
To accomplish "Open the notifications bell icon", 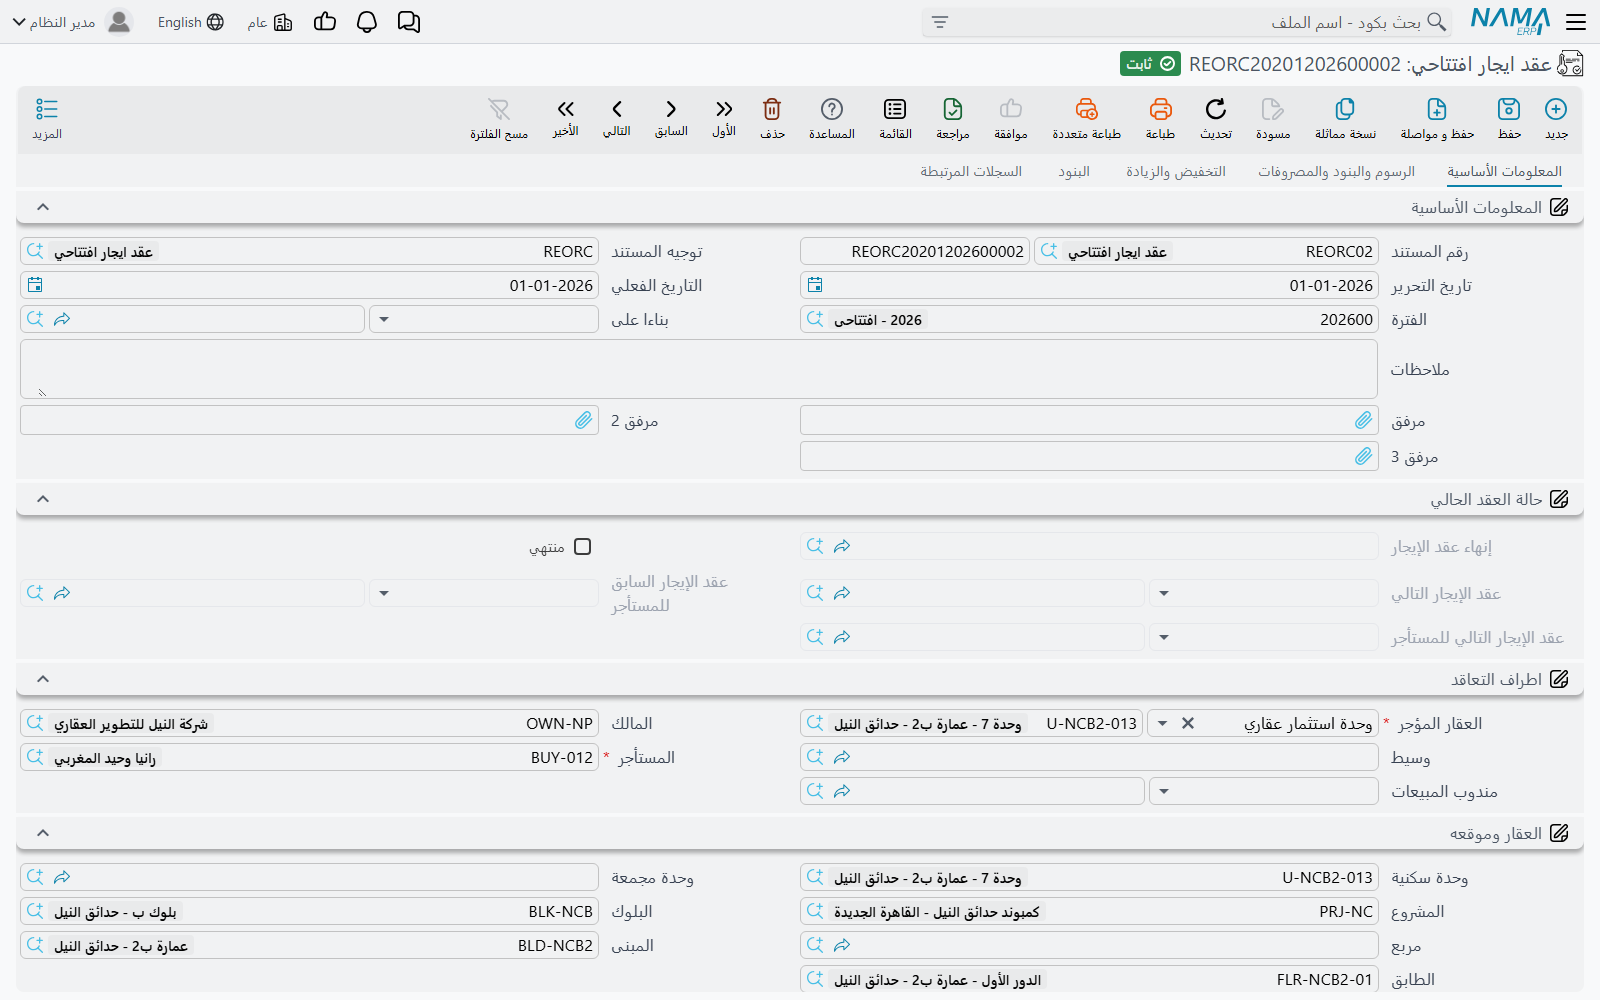I will pos(367,22).
